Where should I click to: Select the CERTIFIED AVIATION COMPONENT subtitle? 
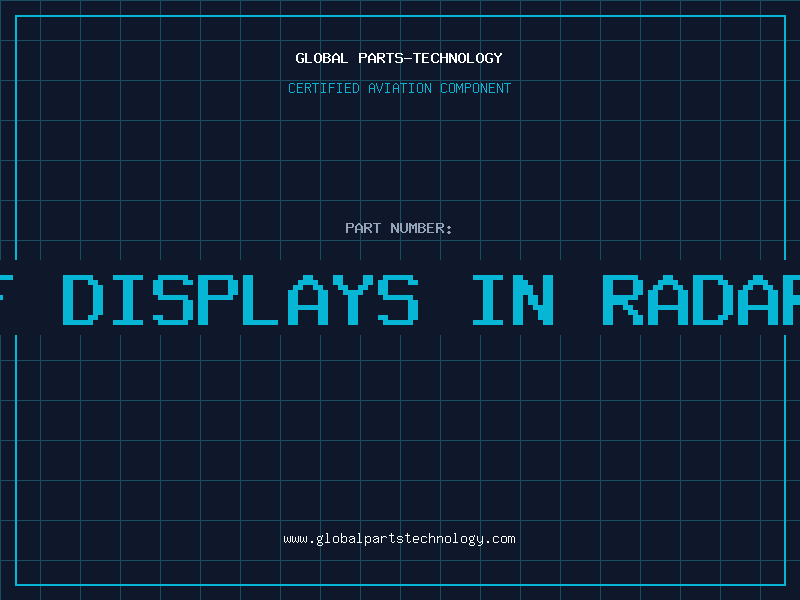[399, 88]
